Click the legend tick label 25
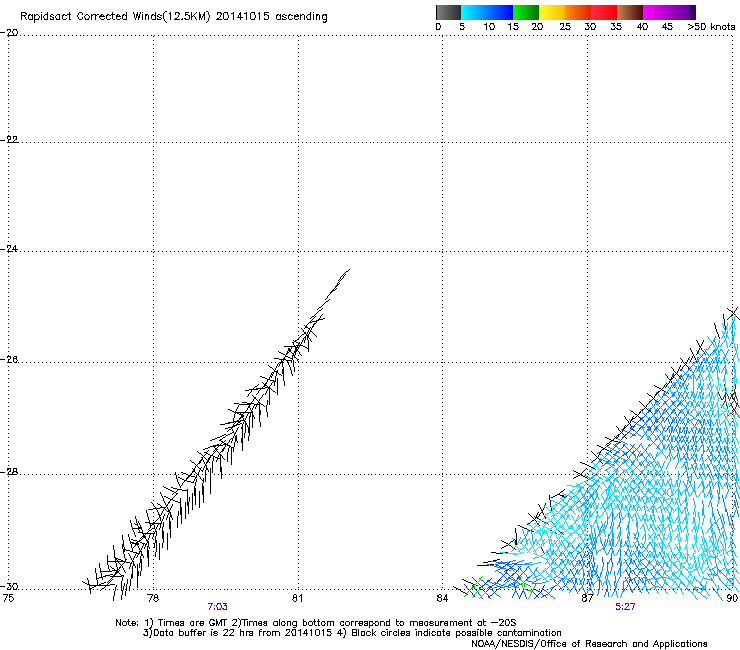This screenshot has width=740, height=650. [x=565, y=27]
